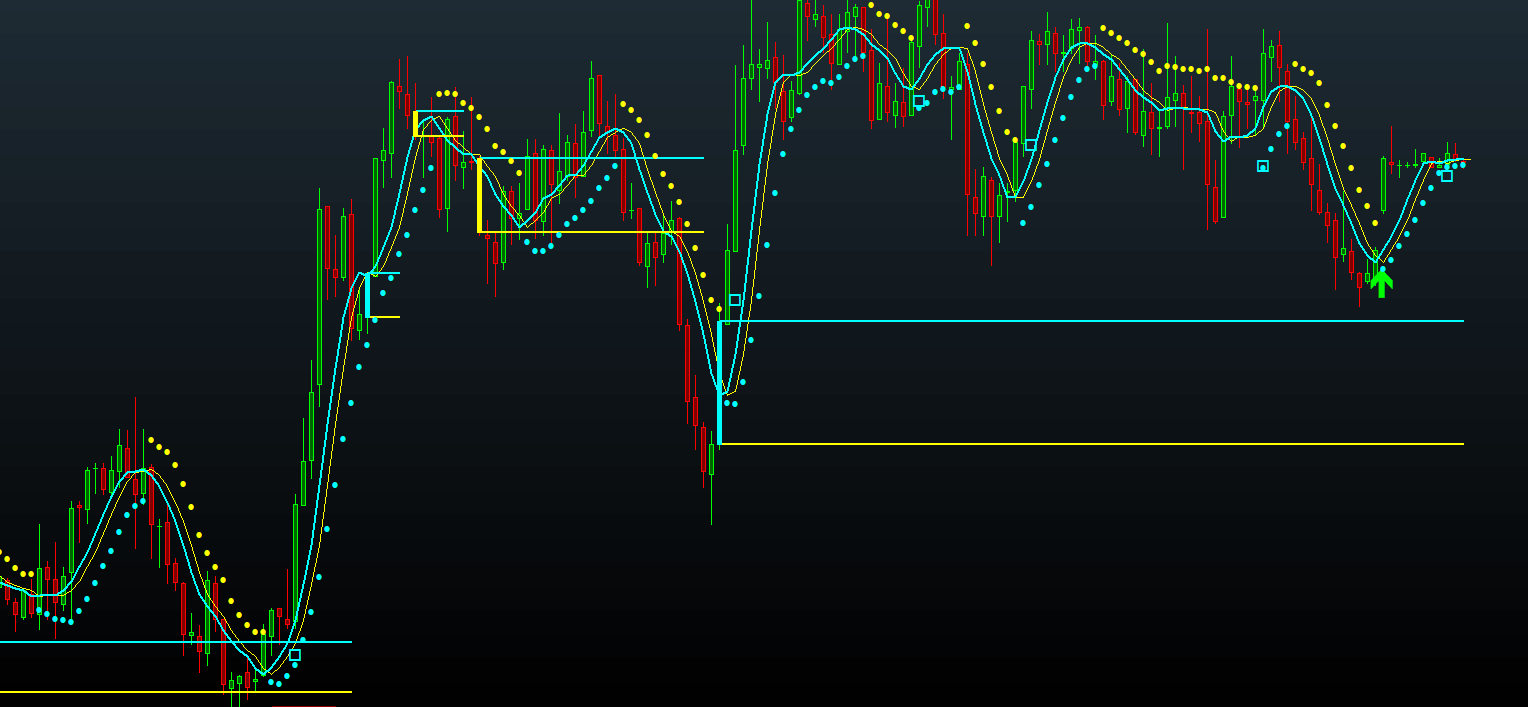Select the short cyan horizontal line at bottom left

click(176, 642)
